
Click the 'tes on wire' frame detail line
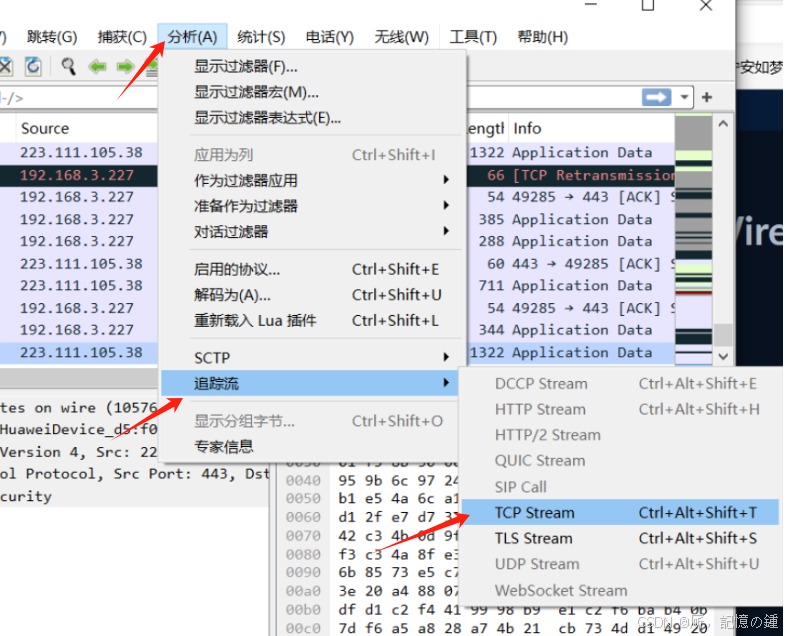(x=79, y=407)
